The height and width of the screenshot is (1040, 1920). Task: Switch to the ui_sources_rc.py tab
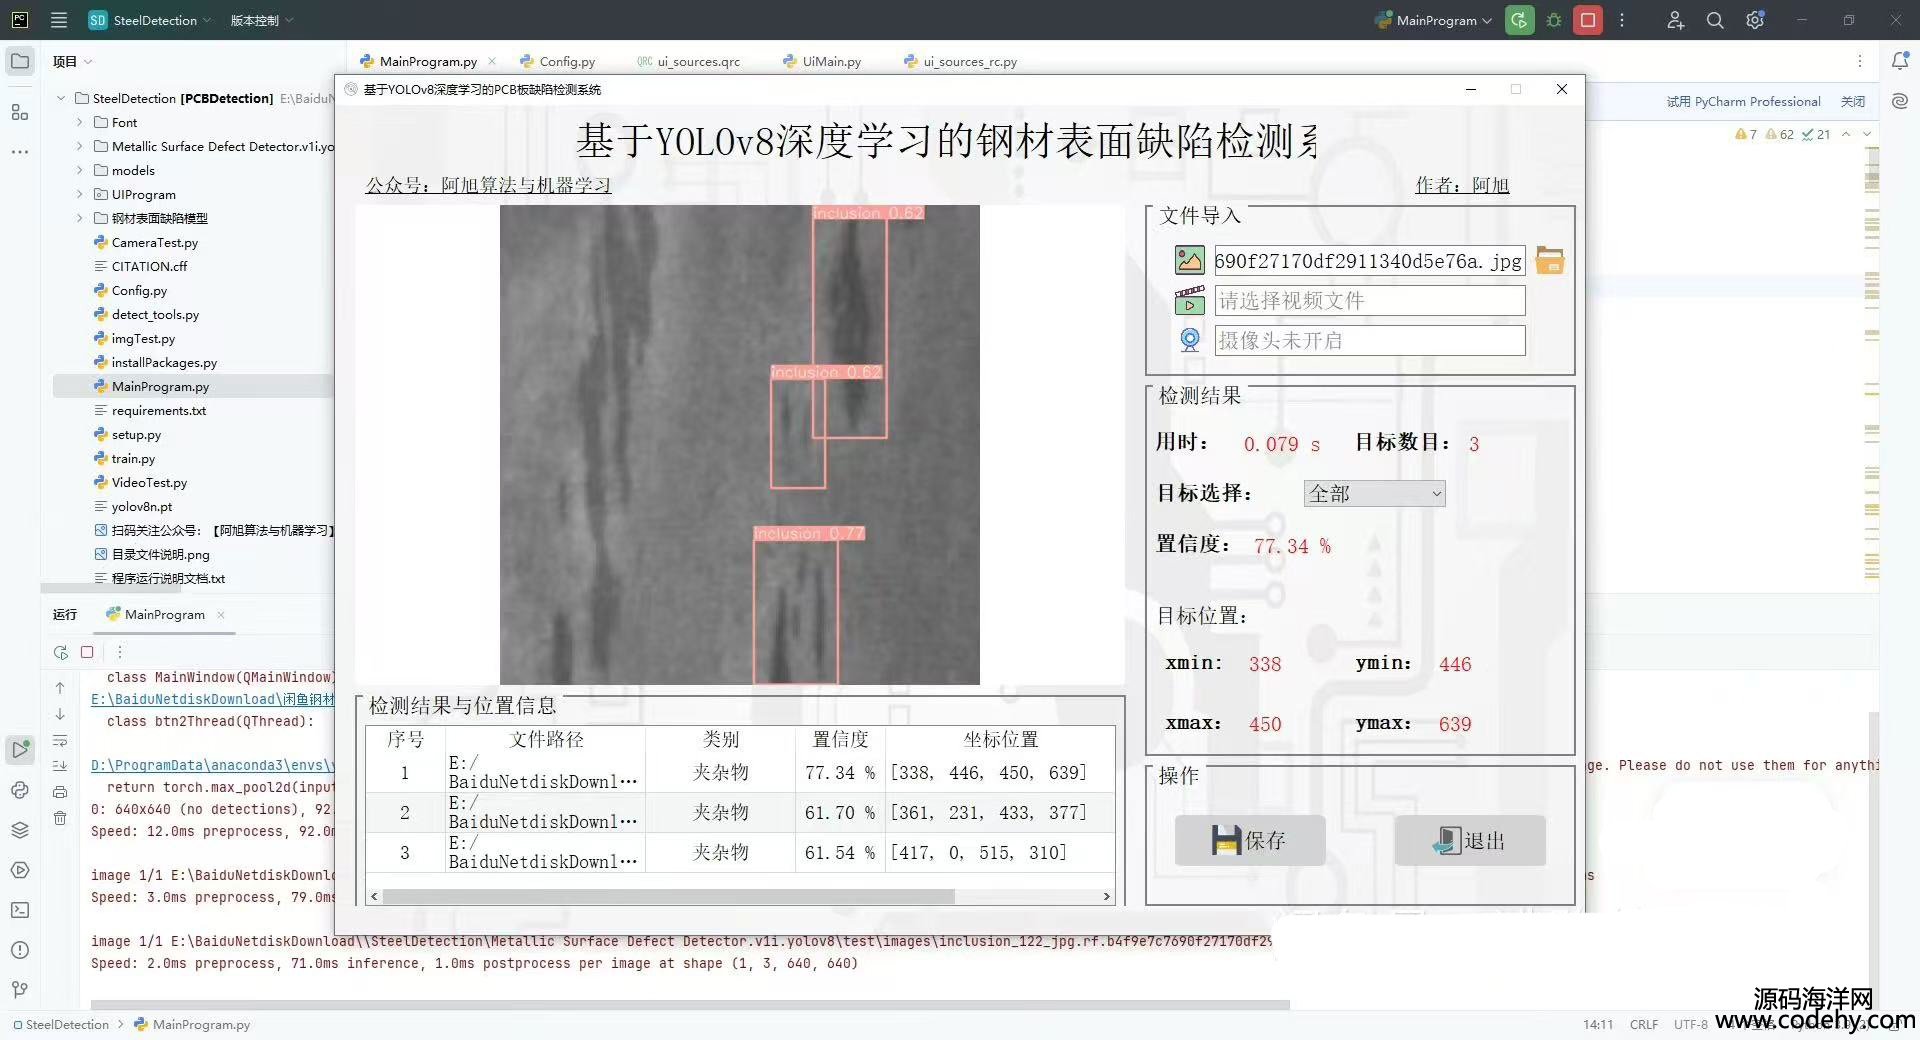960,61
